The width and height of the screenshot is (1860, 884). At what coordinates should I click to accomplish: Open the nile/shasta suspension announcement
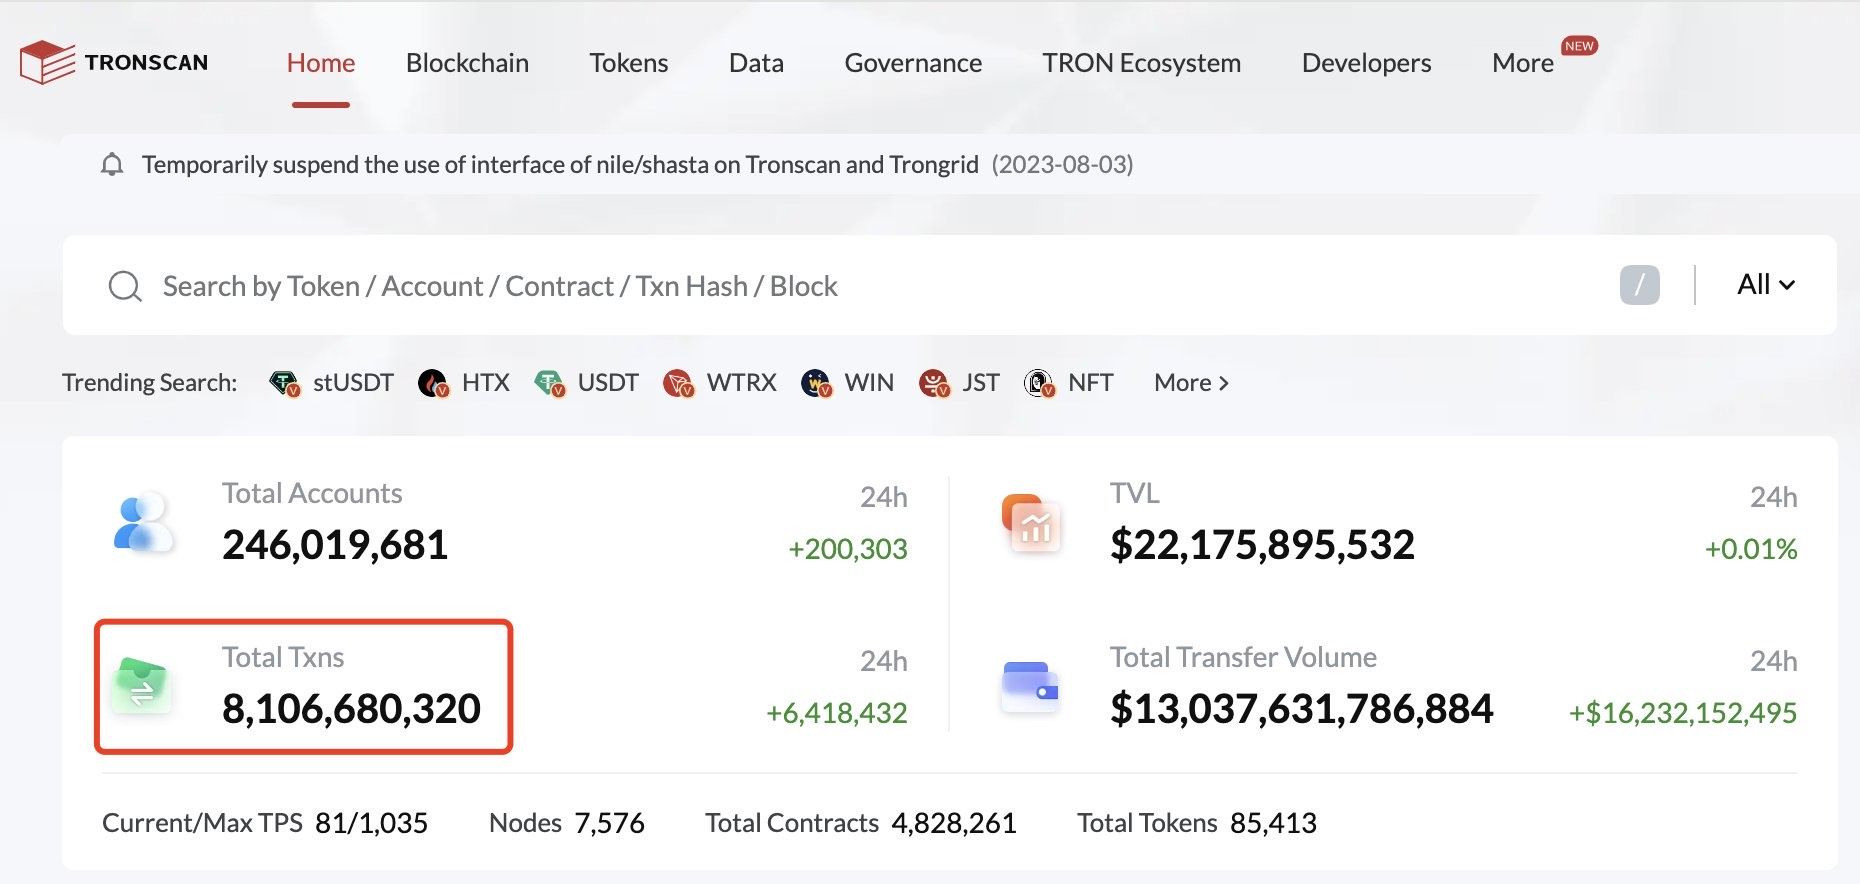[560, 165]
